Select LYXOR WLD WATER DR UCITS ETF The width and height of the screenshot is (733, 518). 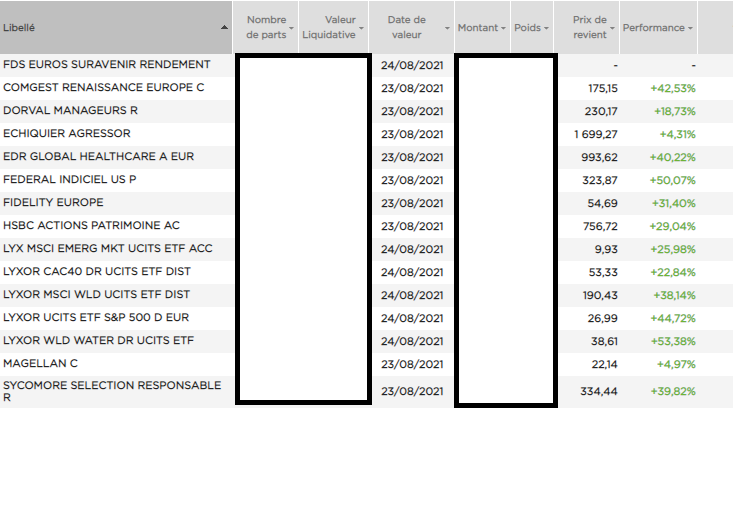(98, 340)
